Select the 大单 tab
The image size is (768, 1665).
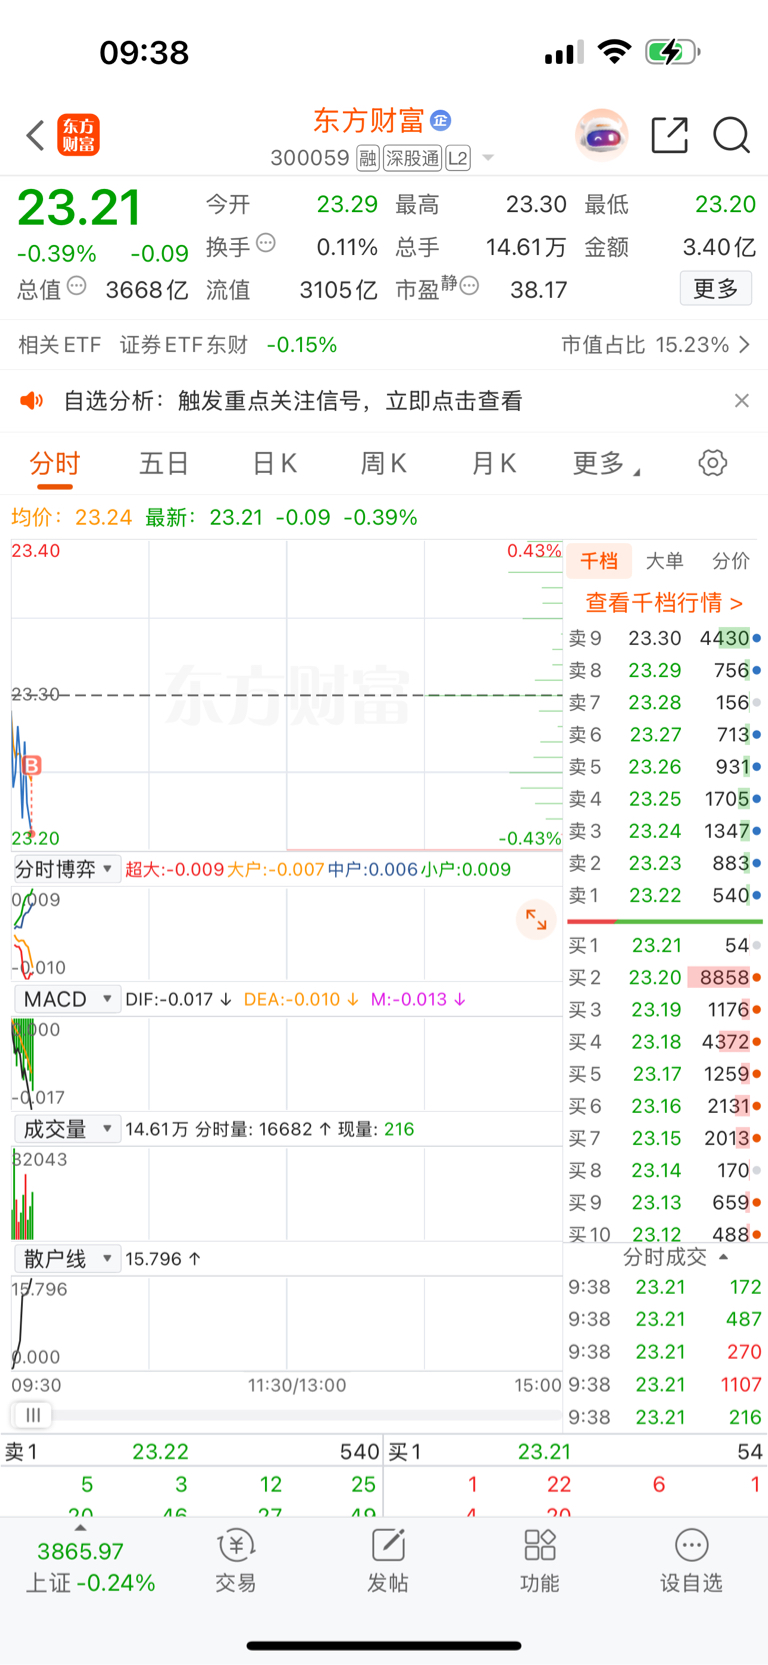[664, 561]
